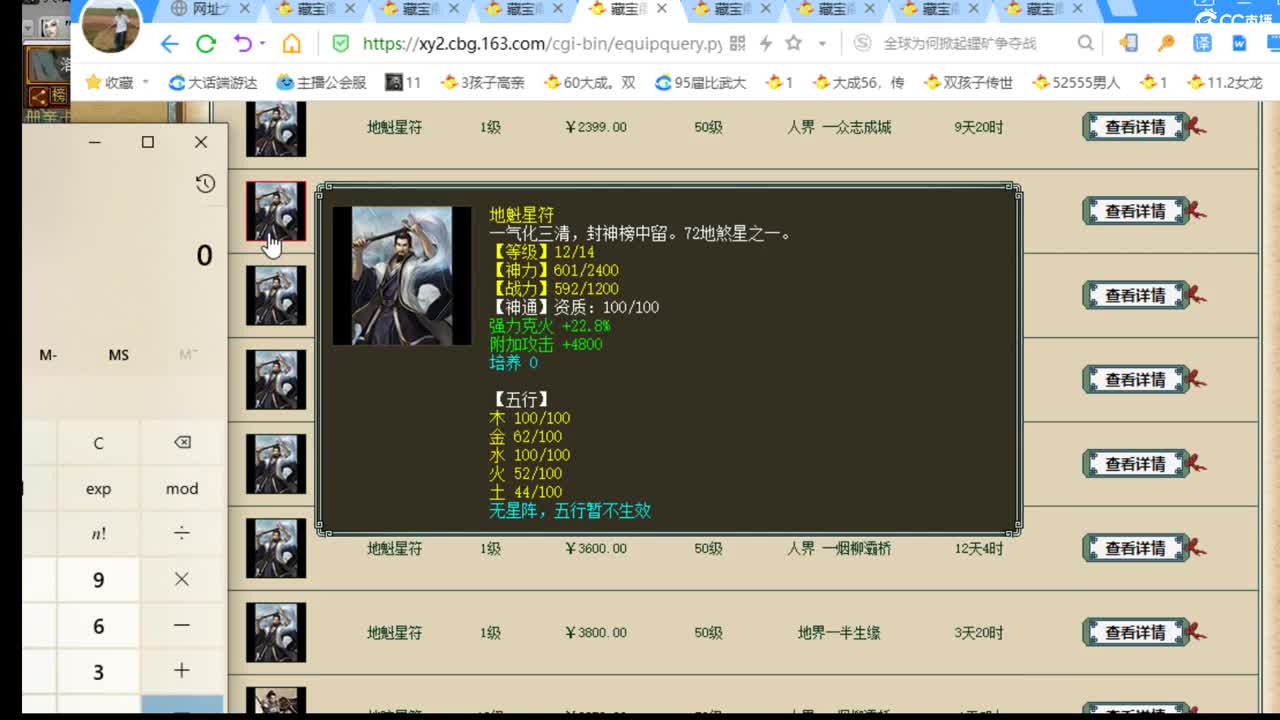The image size is (1280, 720).
Task: Open the bookmark labeled 11
Action: pyautogui.click(x=403, y=82)
